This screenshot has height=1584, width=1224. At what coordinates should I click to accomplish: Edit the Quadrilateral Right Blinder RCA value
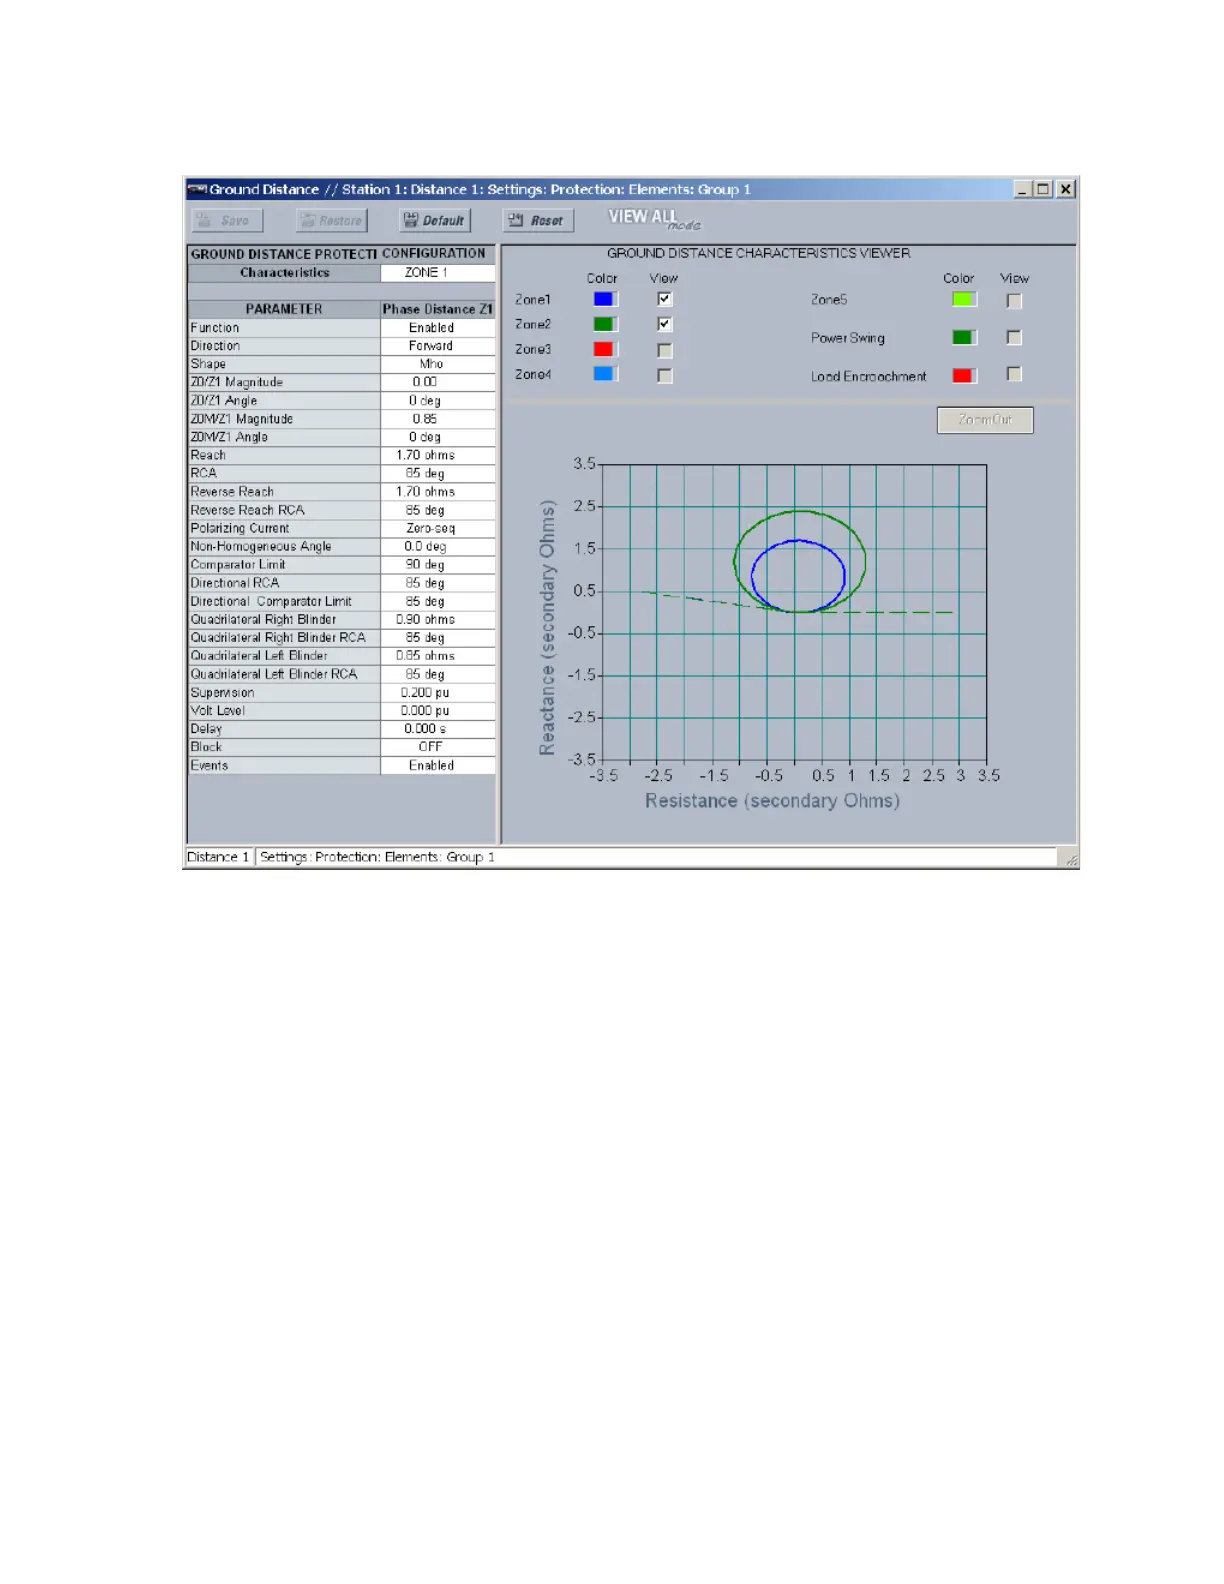pyautogui.click(x=438, y=637)
